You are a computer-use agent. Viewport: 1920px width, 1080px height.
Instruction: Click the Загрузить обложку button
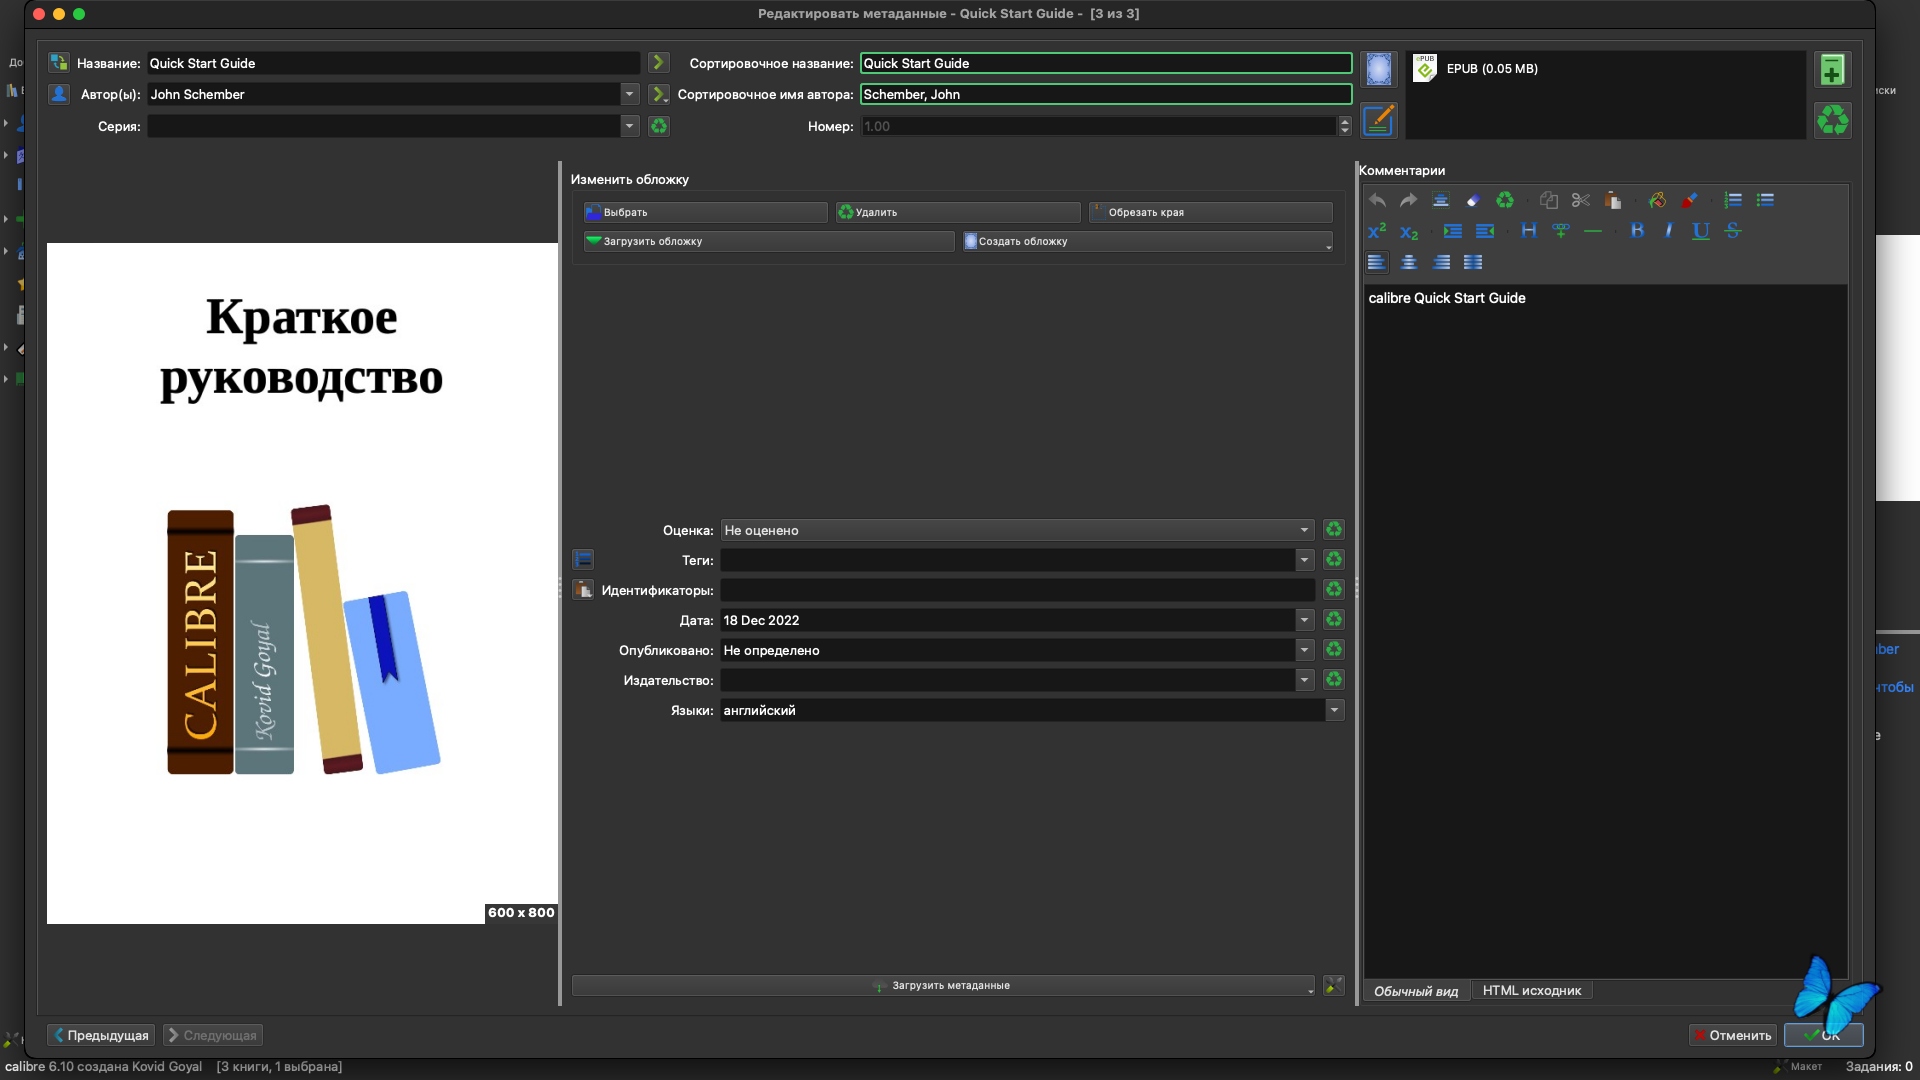[x=768, y=241]
